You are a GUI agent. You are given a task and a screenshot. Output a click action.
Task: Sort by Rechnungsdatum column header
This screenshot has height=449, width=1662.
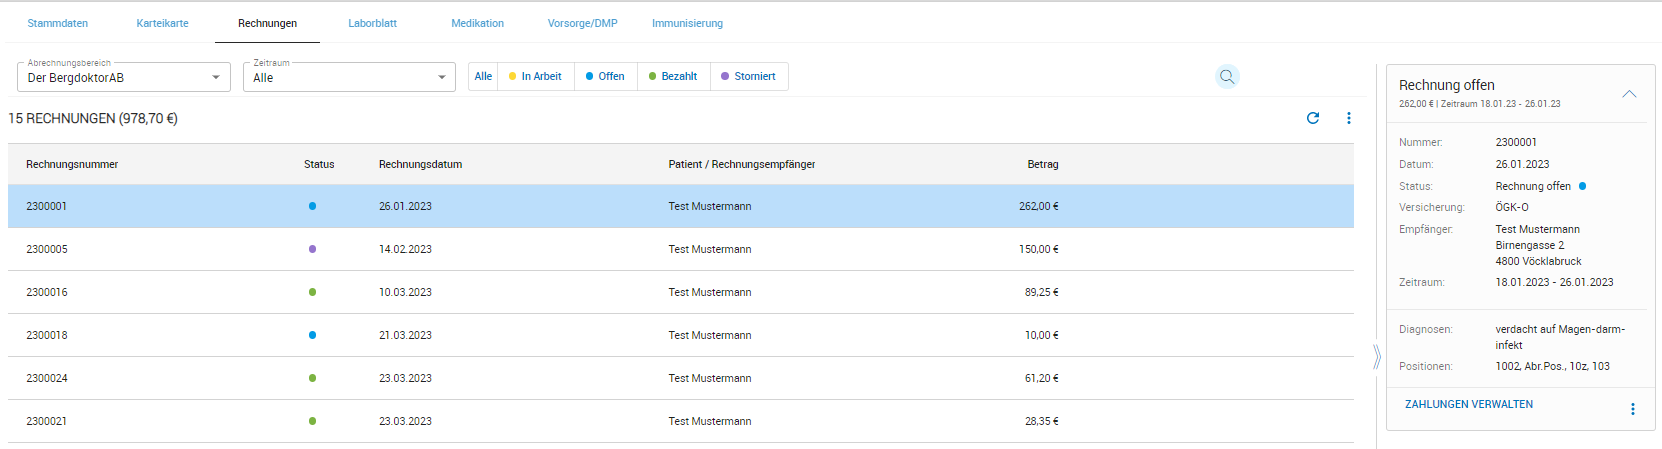[420, 164]
